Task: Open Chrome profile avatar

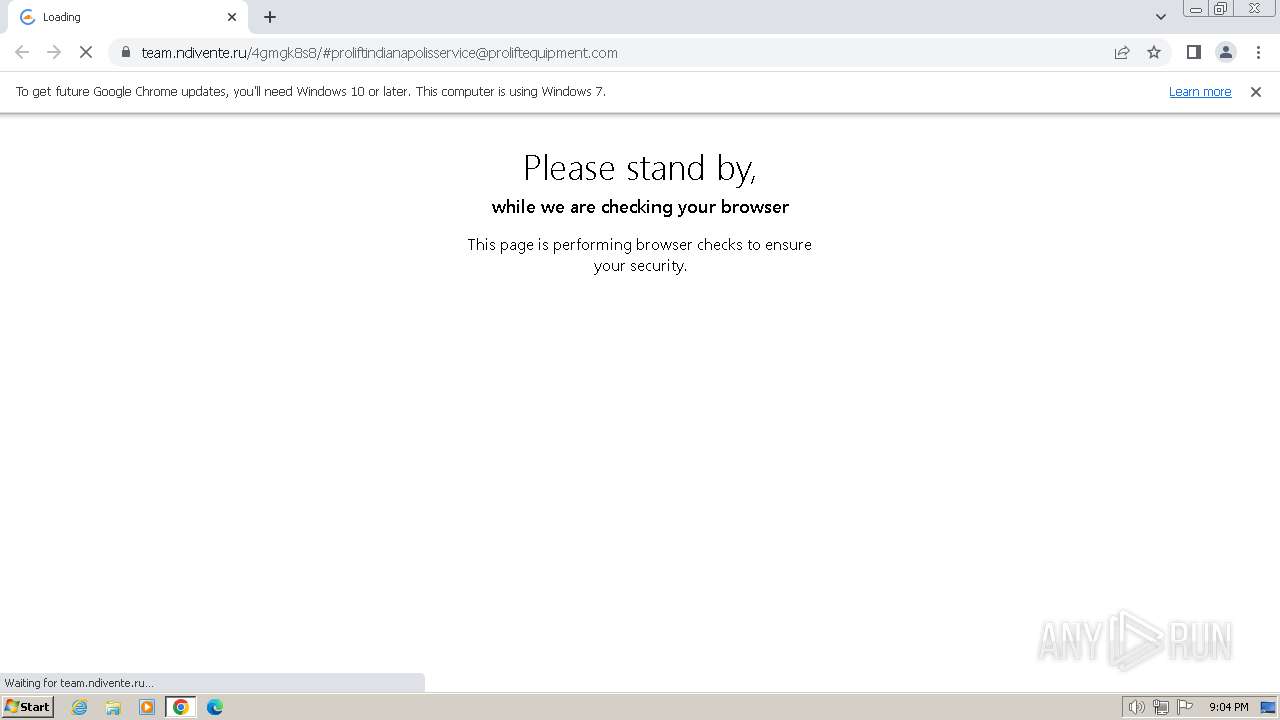Action: pos(1226,52)
